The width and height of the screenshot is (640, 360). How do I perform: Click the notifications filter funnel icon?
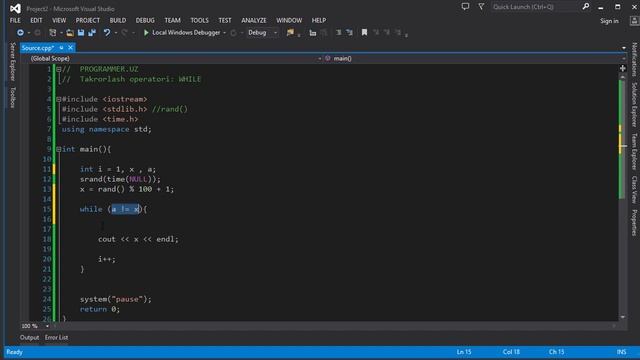click(481, 7)
